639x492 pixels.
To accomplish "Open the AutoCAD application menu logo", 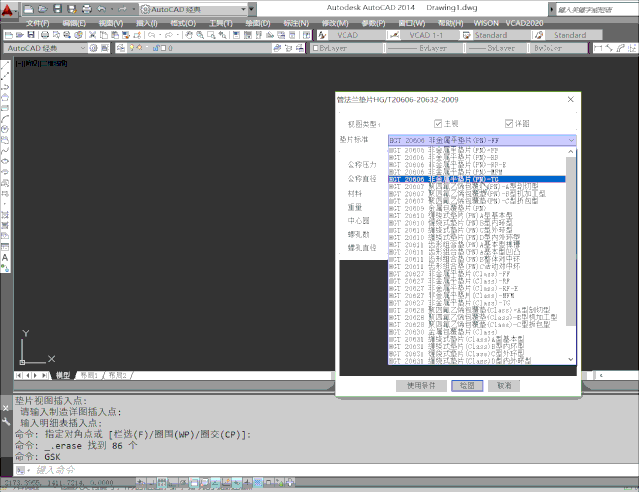I will [x=10, y=9].
